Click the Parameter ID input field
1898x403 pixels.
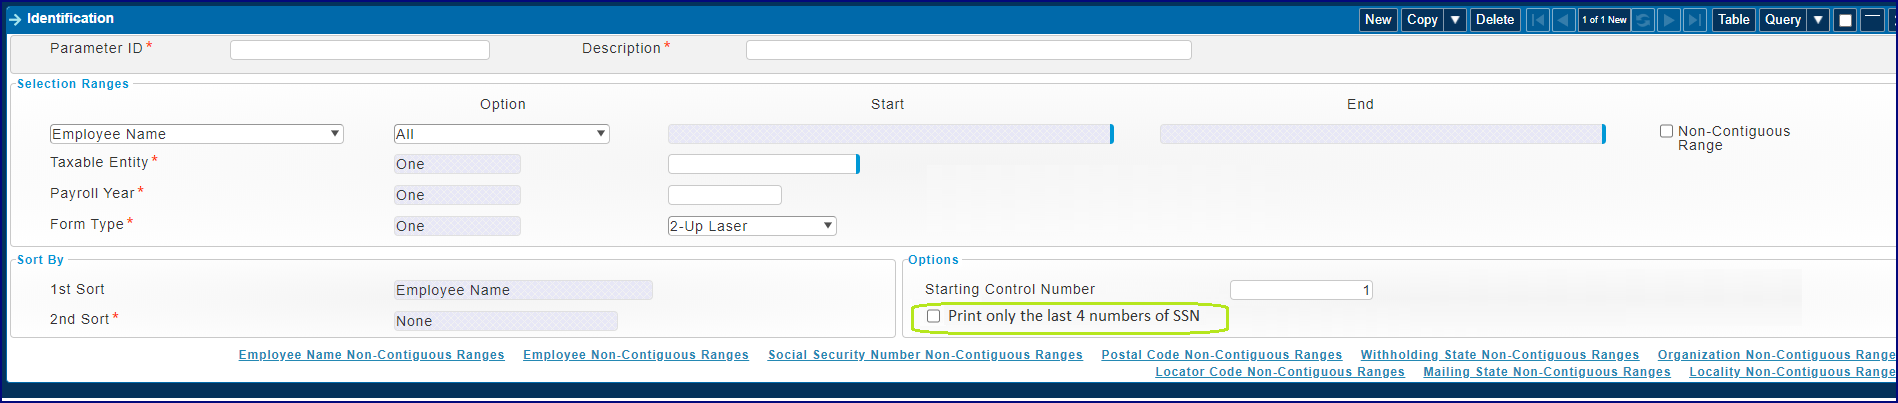(x=359, y=50)
